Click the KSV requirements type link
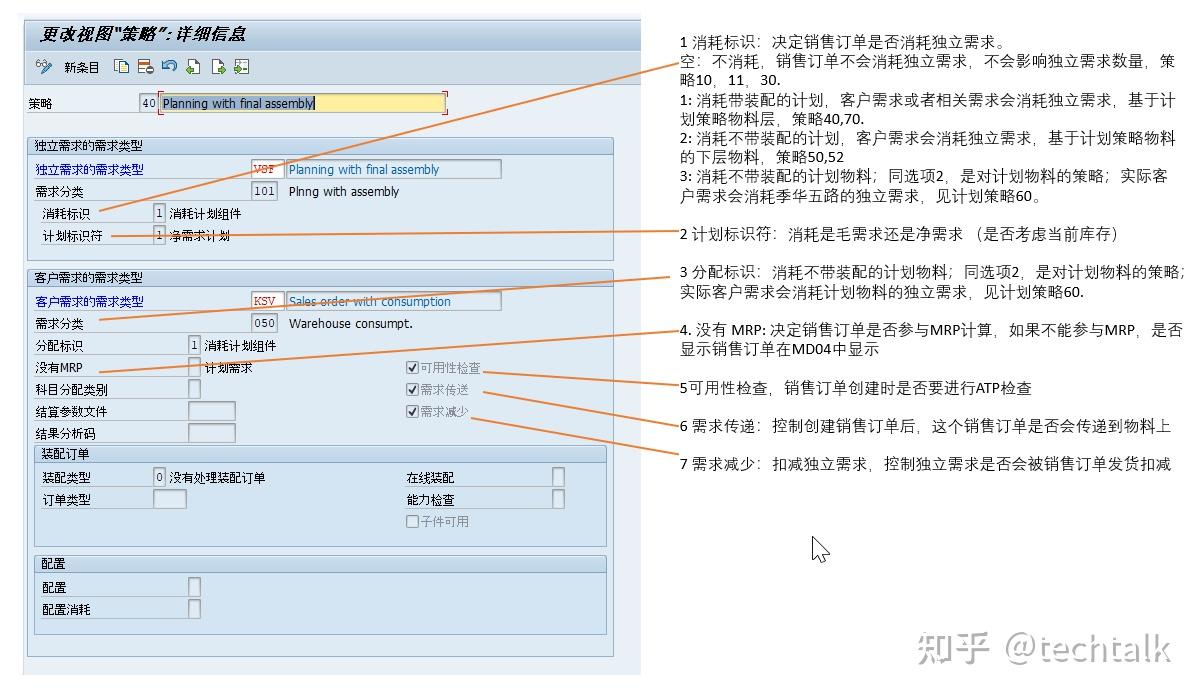The image size is (1200, 697). pos(263,301)
